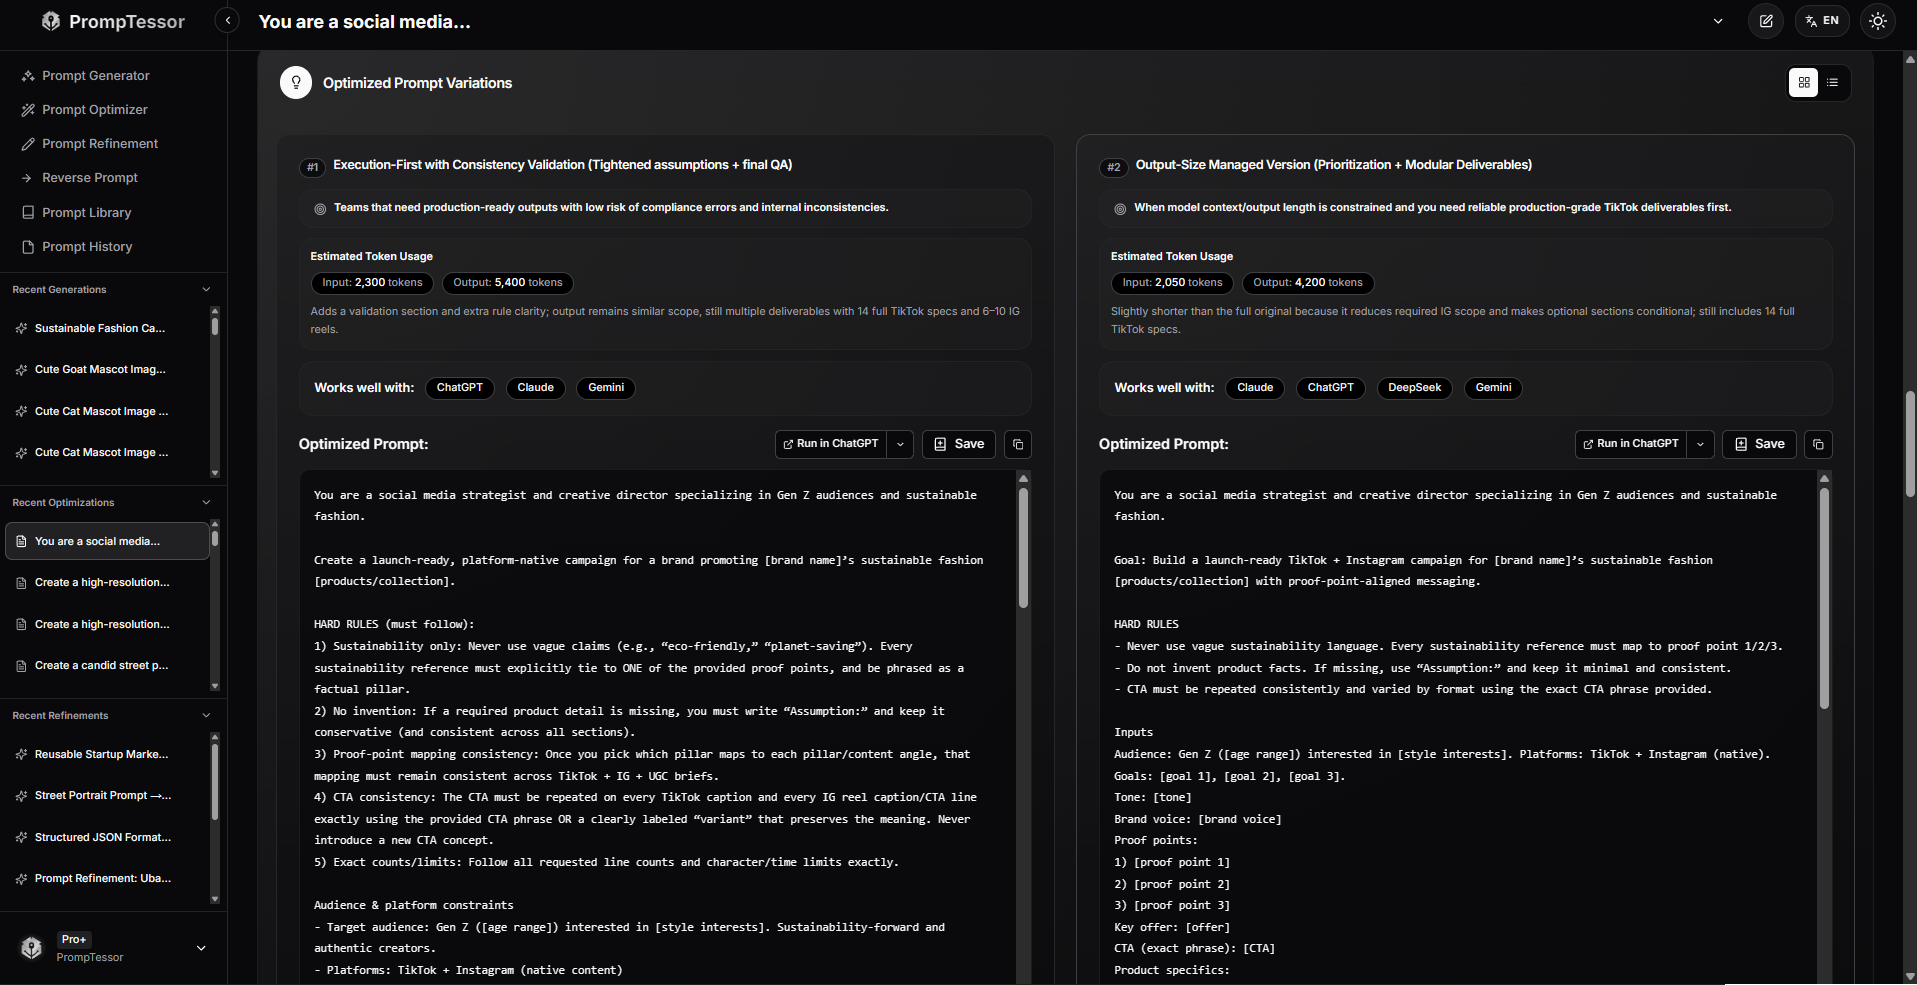The height and width of the screenshot is (985, 1917).
Task: Collapse the Recent Generations section
Action: [206, 290]
